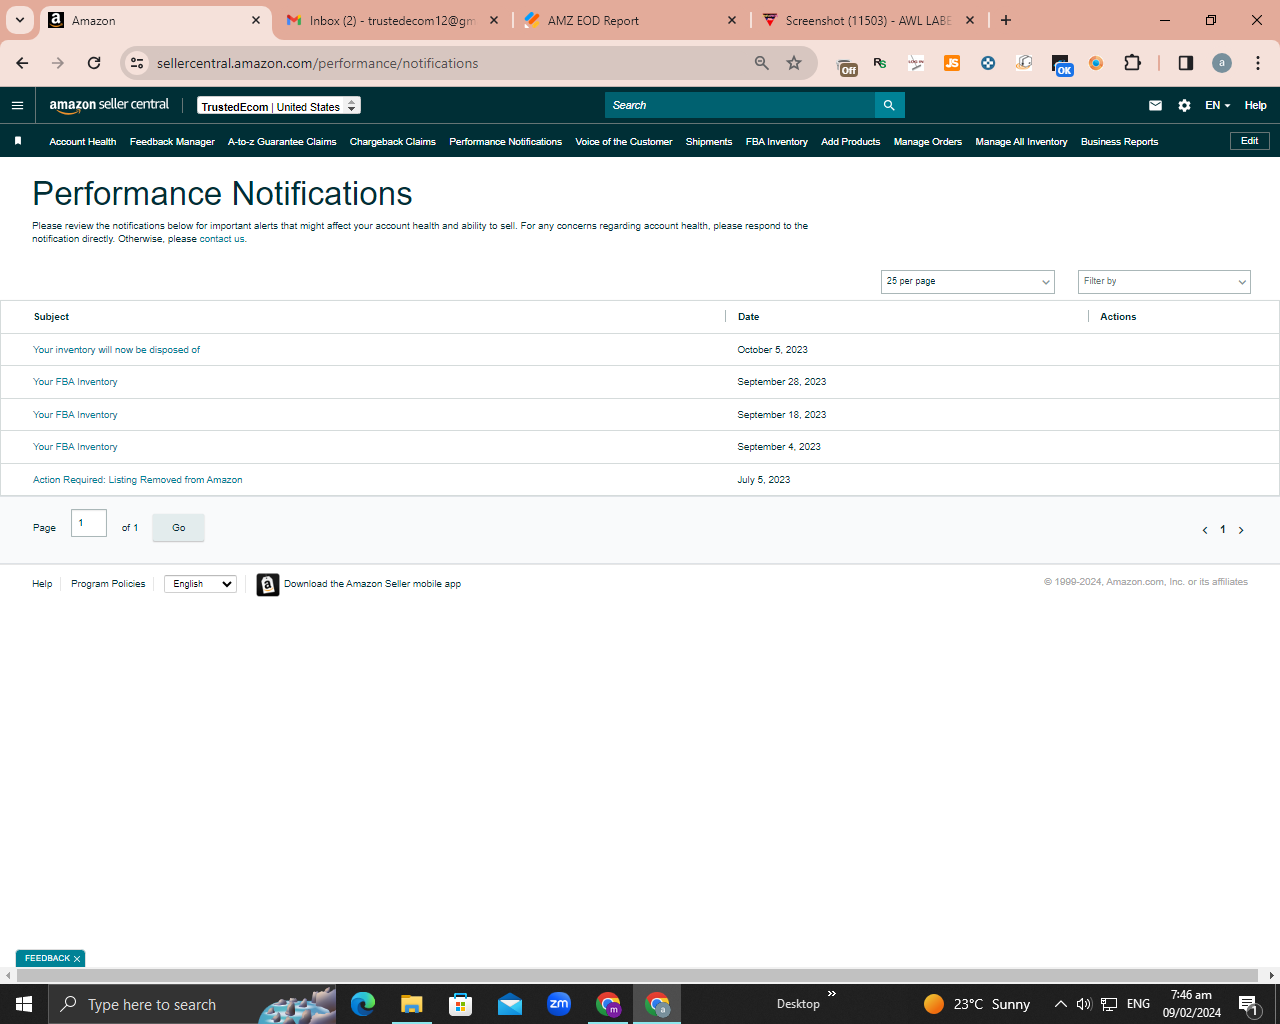
Task: Click the amazon seller central logo
Action: coord(109,105)
